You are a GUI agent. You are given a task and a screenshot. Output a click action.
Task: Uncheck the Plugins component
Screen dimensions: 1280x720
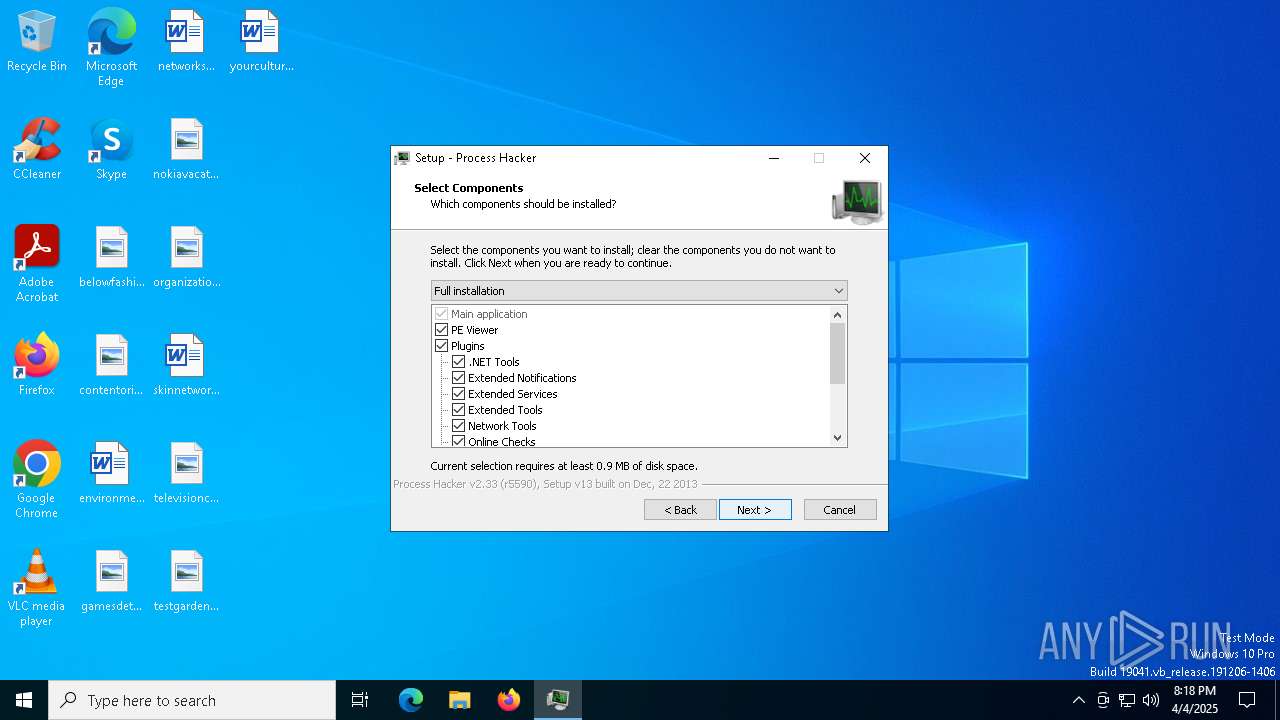pyautogui.click(x=441, y=346)
